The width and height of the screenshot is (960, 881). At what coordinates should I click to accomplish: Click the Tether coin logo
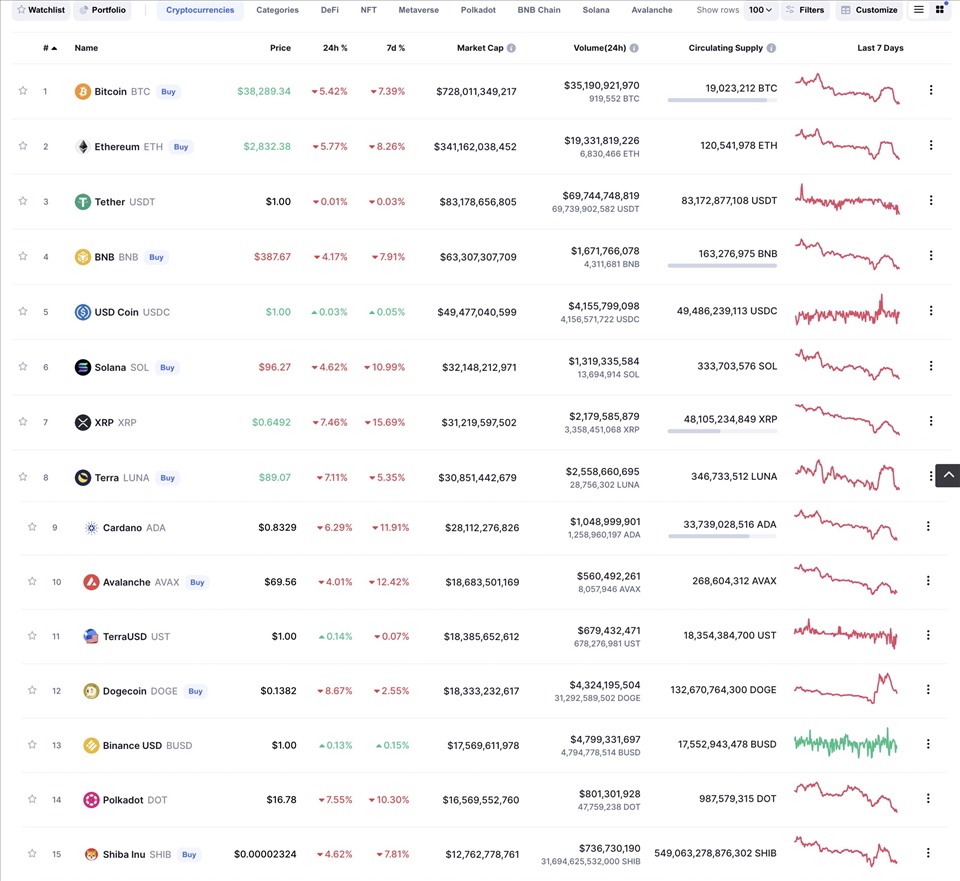[x=82, y=202]
